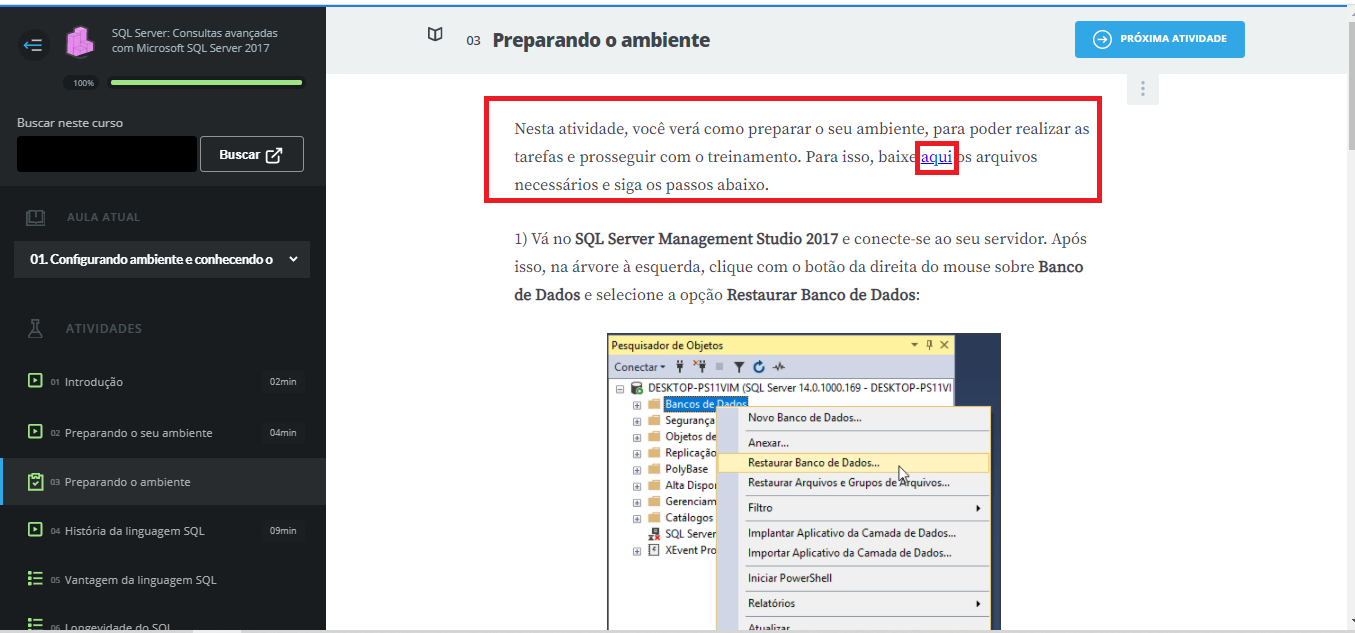The height and width of the screenshot is (633, 1355).
Task: Click the list icon for Vantagem da linguagem SQL
Action: (x=35, y=579)
